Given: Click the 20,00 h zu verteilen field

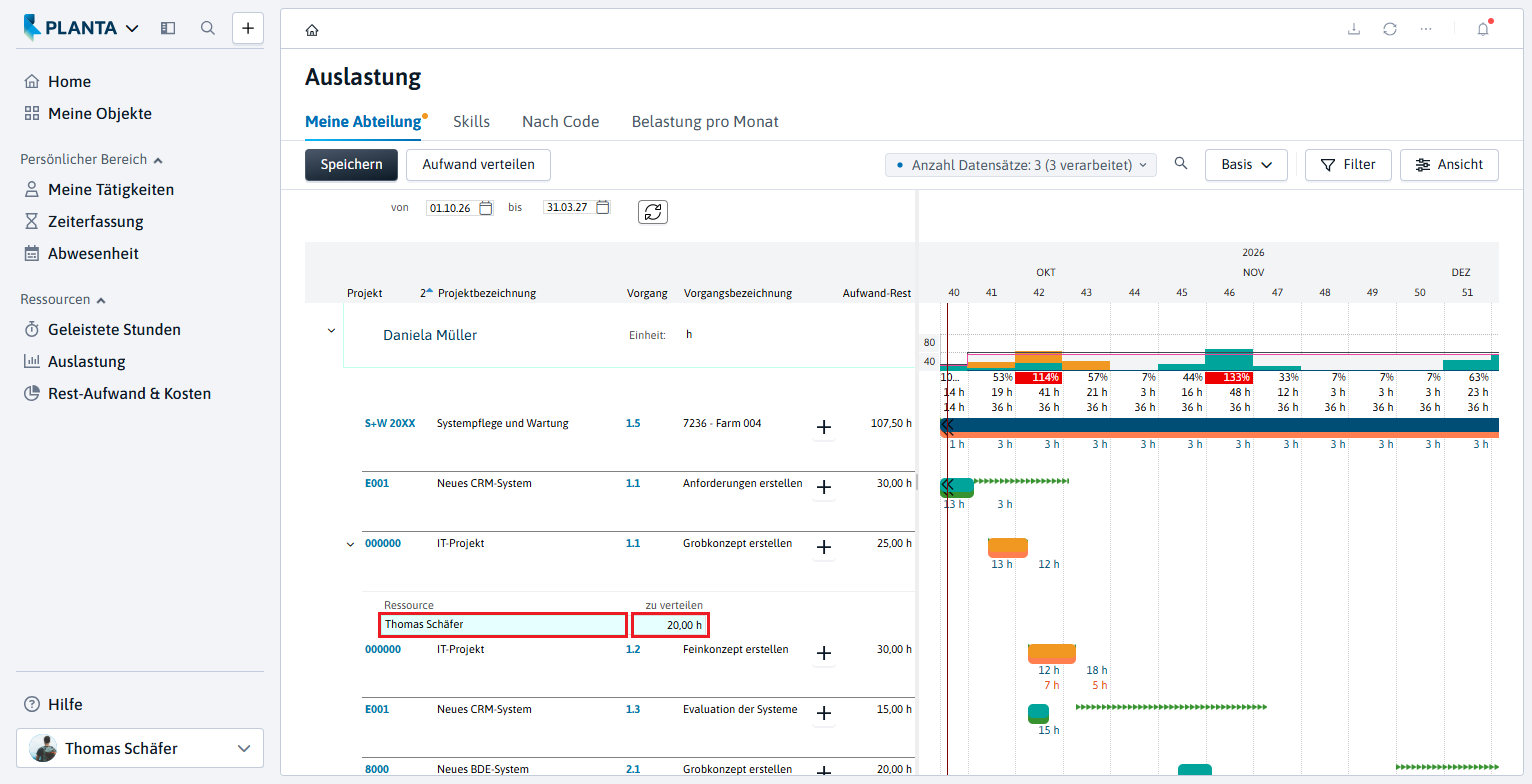Looking at the screenshot, I should (x=670, y=625).
